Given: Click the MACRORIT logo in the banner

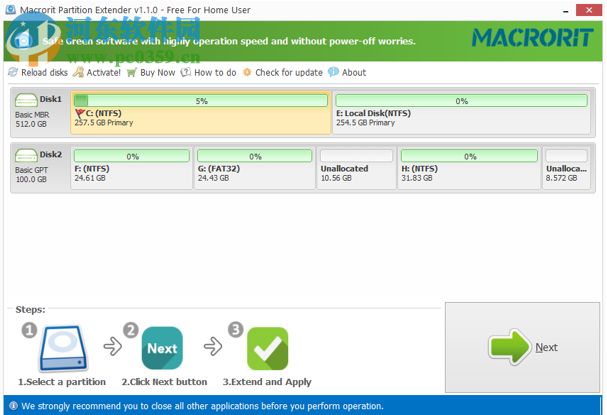Looking at the screenshot, I should point(533,38).
